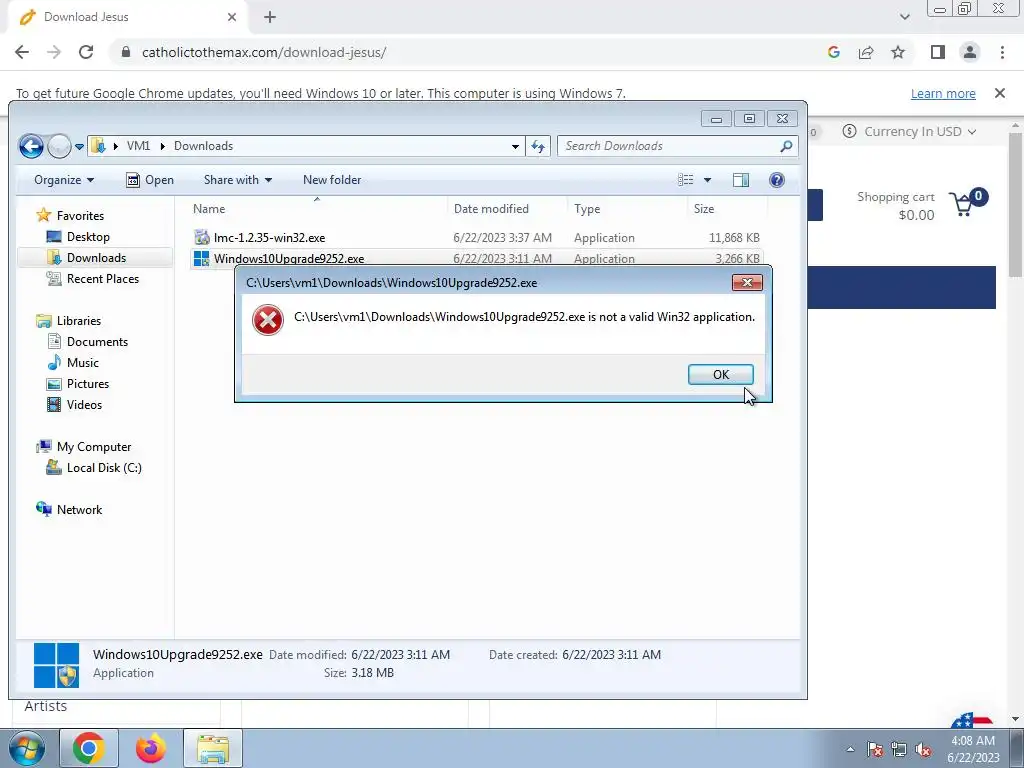This screenshot has height=768, width=1024.
Task: Click Chrome back button
Action: [x=22, y=52]
